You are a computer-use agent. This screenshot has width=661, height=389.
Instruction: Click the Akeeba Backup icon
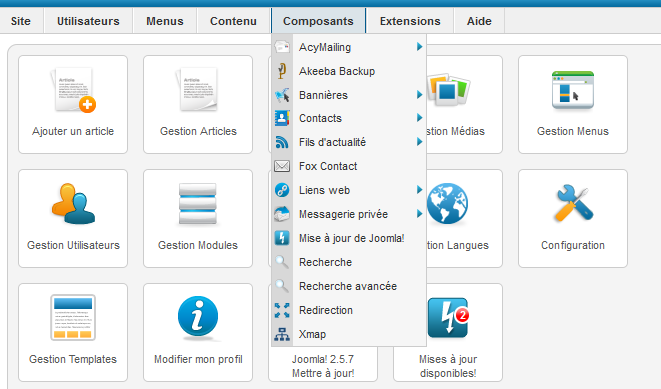coord(282,71)
